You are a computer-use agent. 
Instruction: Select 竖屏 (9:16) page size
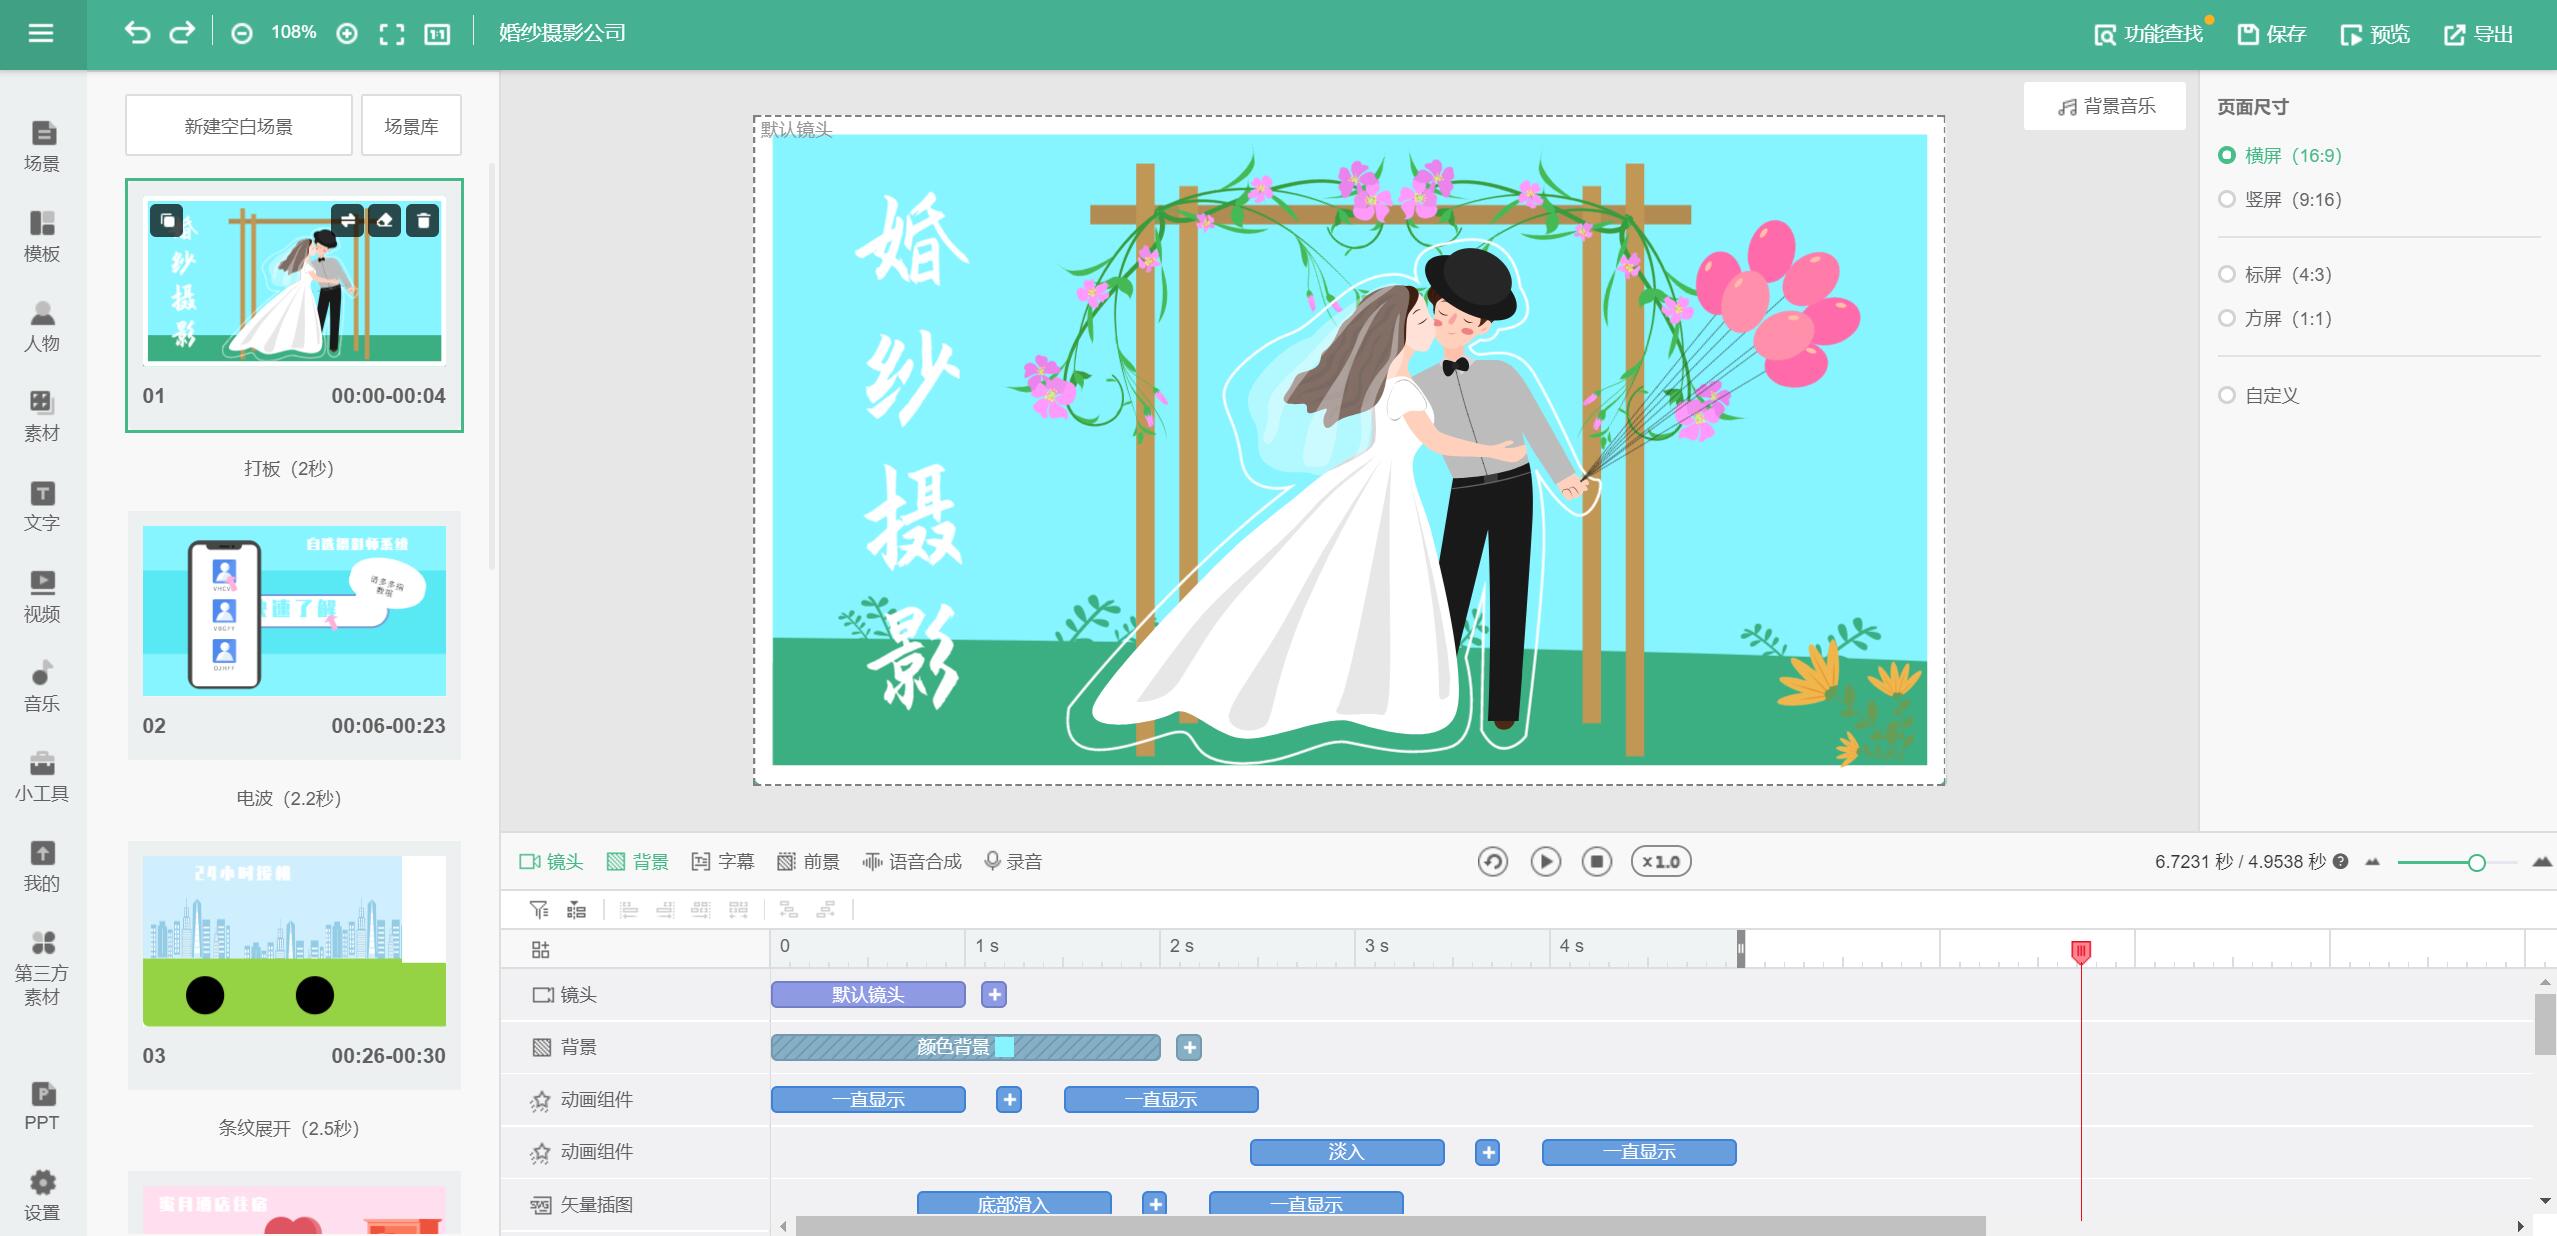(2280, 199)
